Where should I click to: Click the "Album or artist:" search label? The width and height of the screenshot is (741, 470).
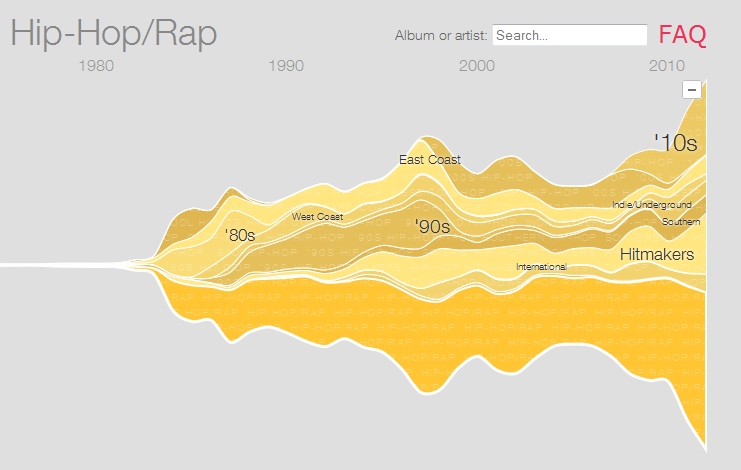pos(441,36)
